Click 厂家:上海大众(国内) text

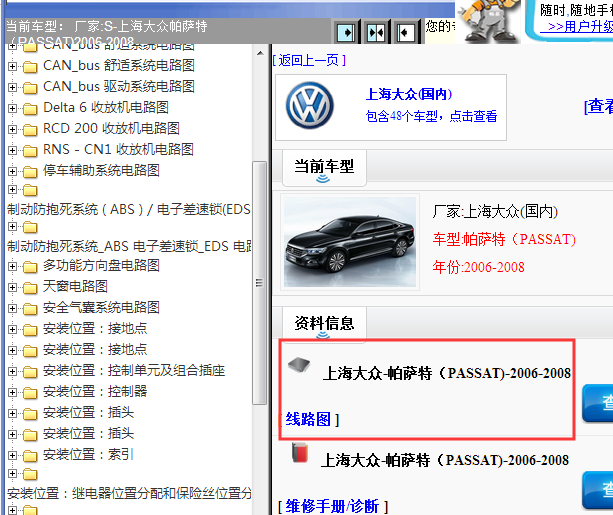pos(495,212)
